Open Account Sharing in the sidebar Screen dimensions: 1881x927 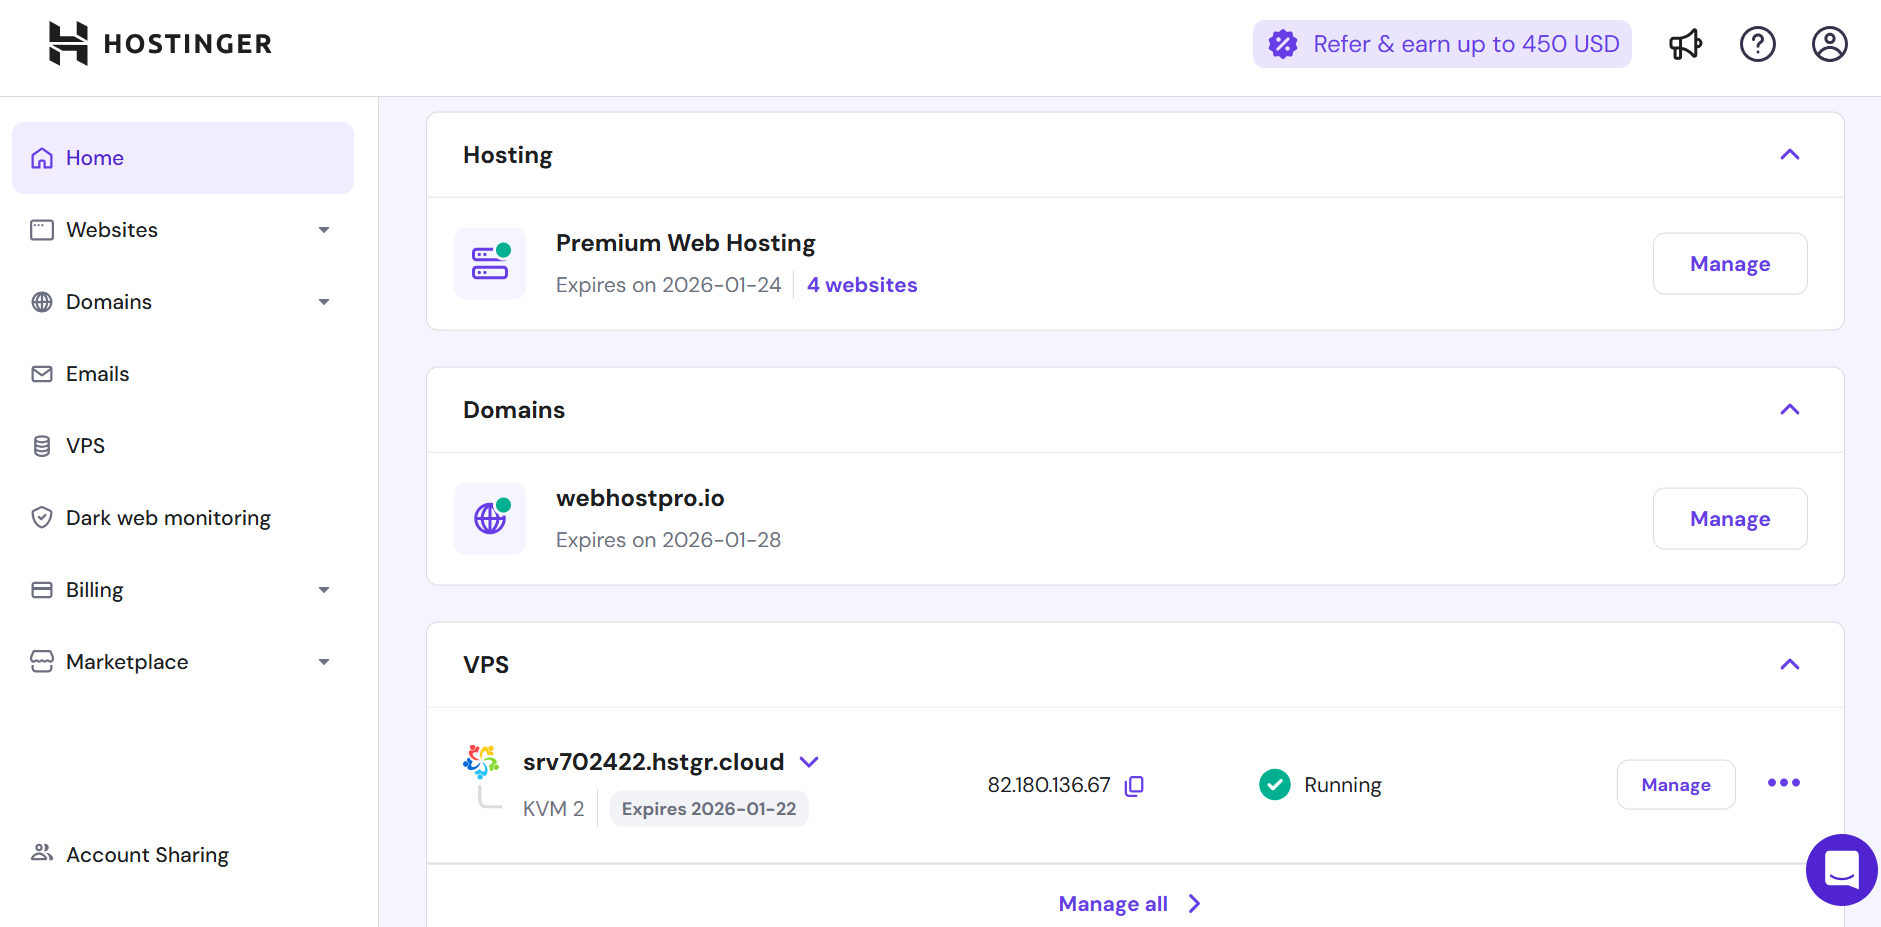coord(183,854)
